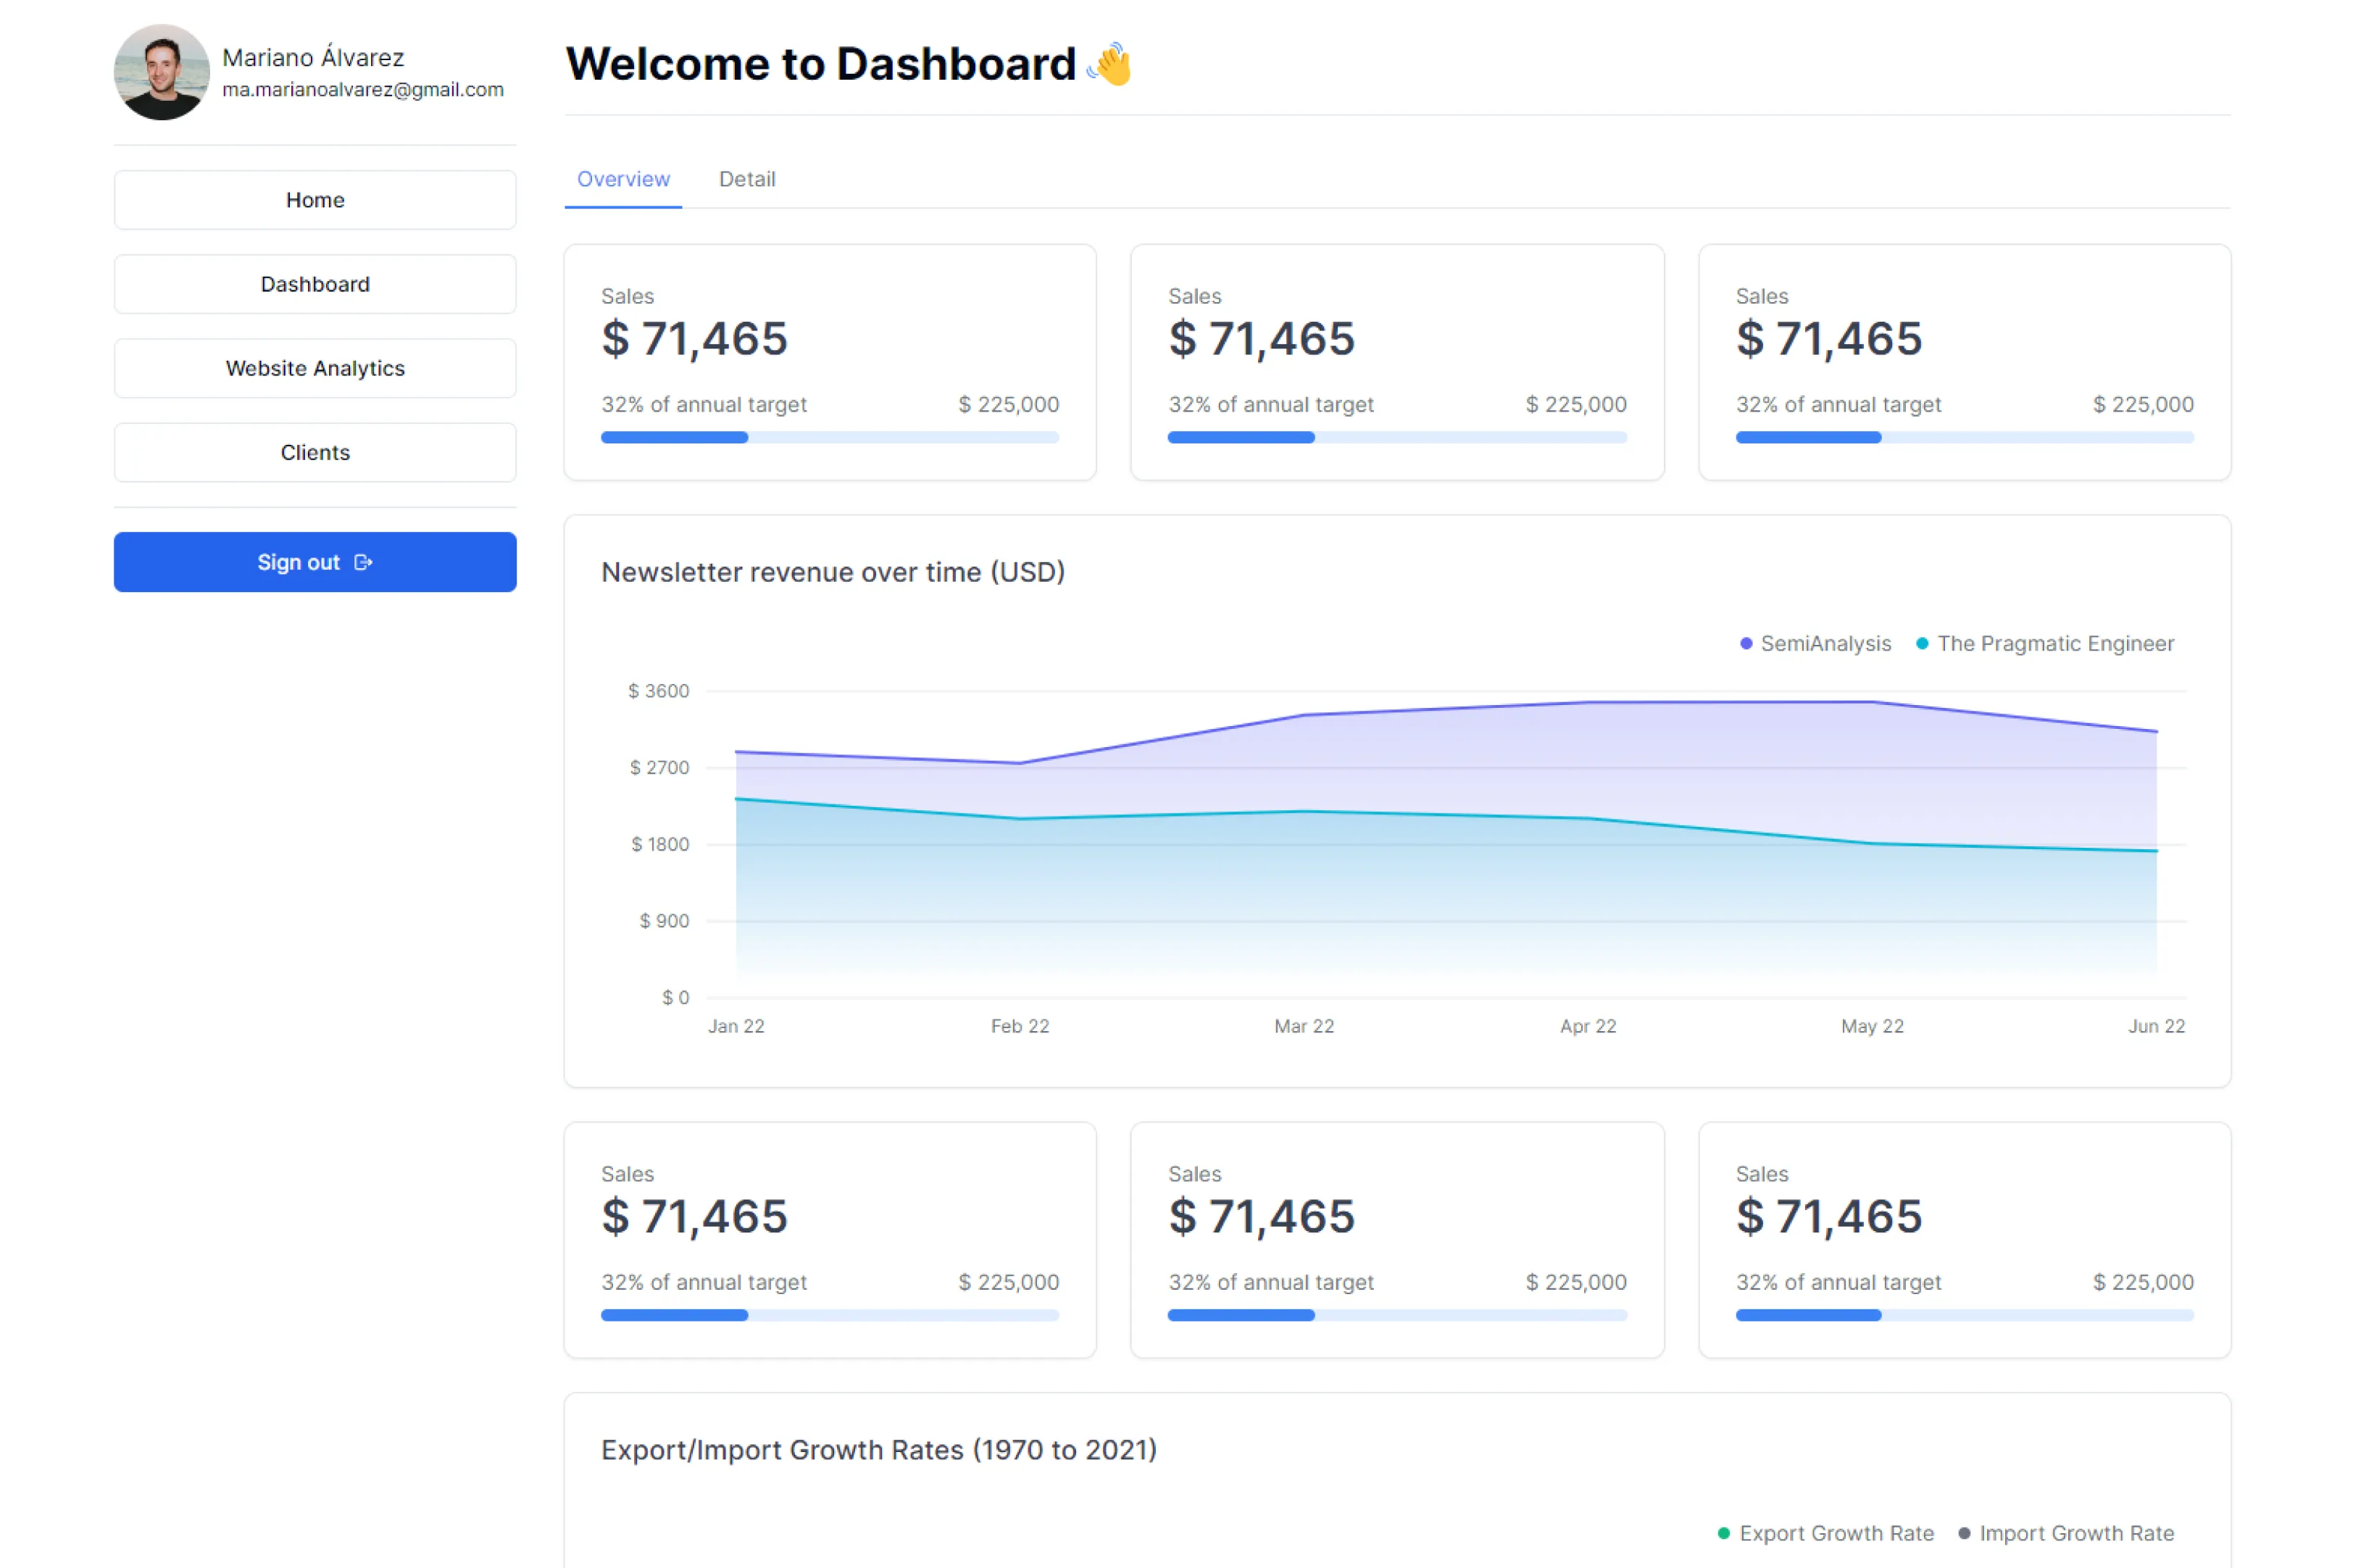The height and width of the screenshot is (1568, 2353).
Task: Click the sign out arrow icon
Action: pyautogui.click(x=363, y=562)
